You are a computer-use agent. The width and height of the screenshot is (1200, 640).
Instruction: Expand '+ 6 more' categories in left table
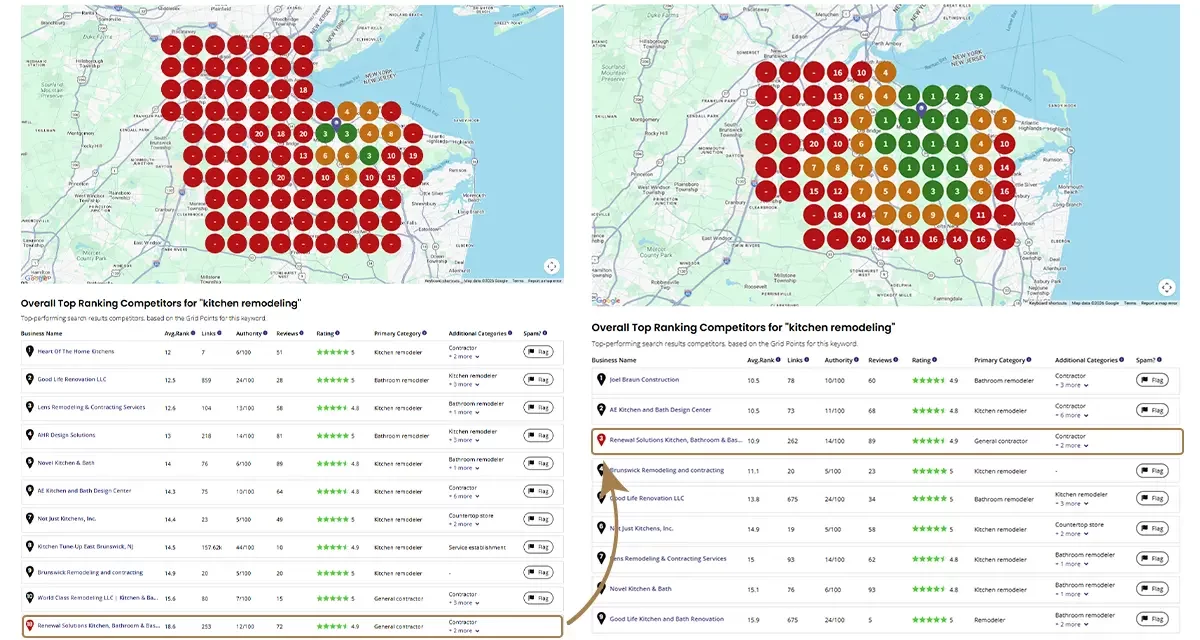(x=465, y=496)
